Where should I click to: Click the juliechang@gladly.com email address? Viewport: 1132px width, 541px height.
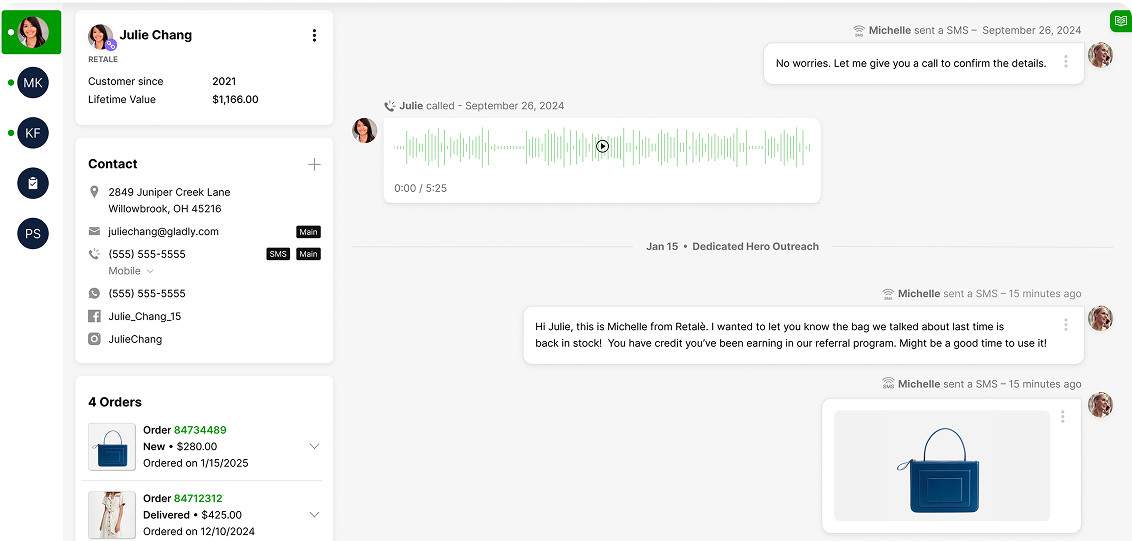tap(163, 232)
